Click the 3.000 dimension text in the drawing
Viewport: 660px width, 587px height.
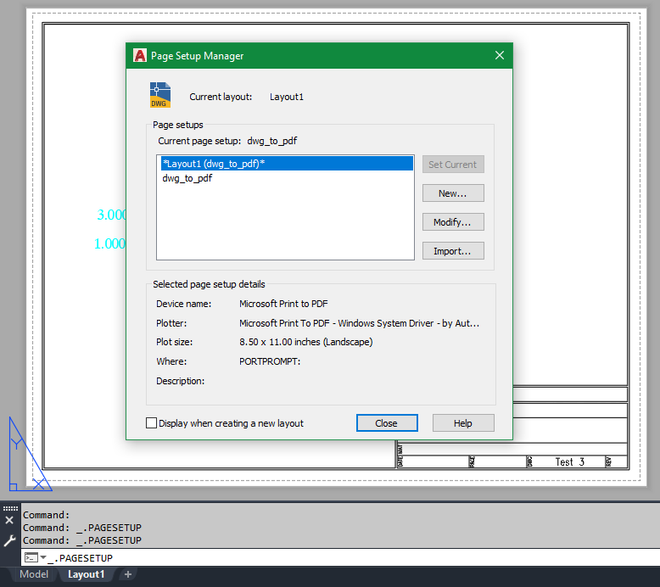pyautogui.click(x=112, y=215)
